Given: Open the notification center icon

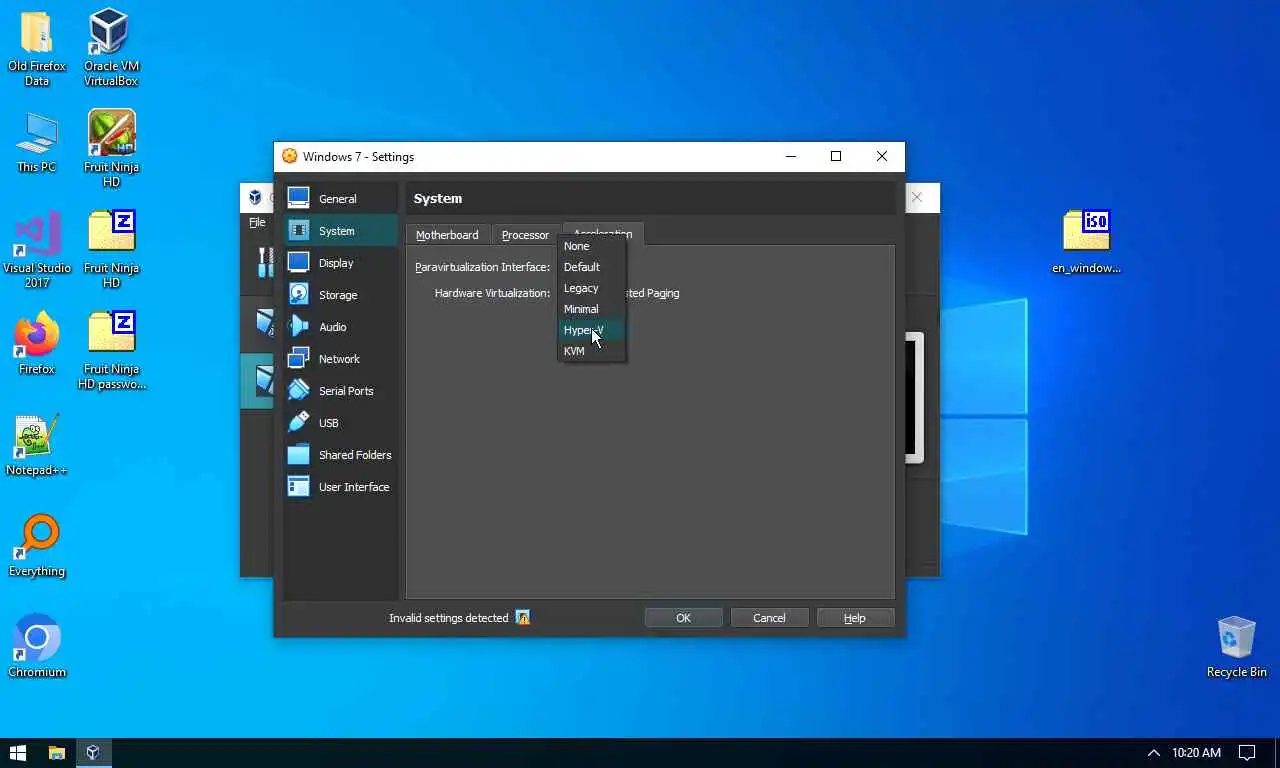Looking at the screenshot, I should click(x=1247, y=752).
